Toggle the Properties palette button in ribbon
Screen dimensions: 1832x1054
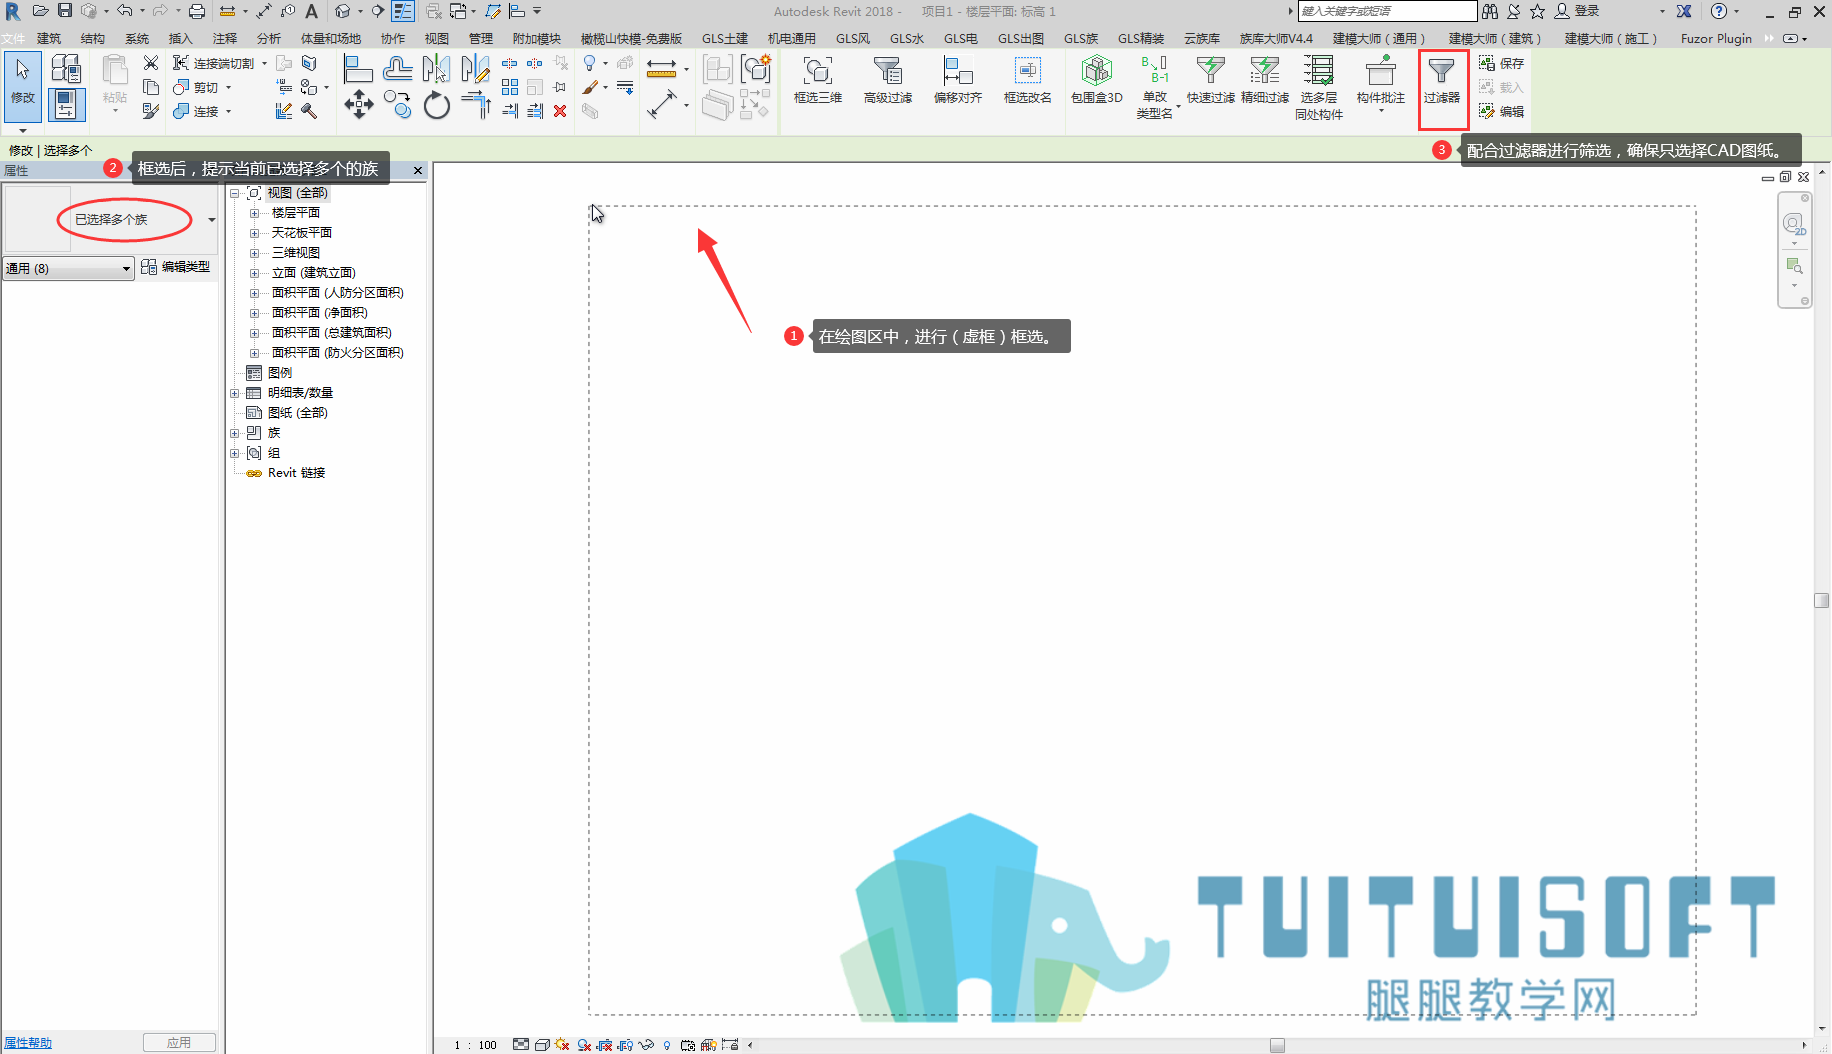tap(66, 104)
